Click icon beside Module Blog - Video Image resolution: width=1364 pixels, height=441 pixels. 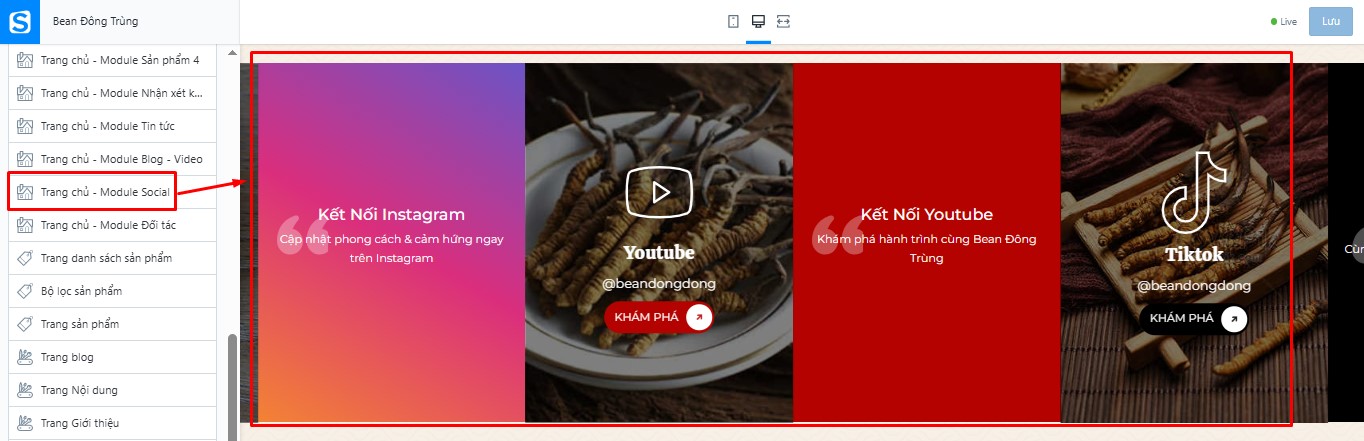coord(26,159)
